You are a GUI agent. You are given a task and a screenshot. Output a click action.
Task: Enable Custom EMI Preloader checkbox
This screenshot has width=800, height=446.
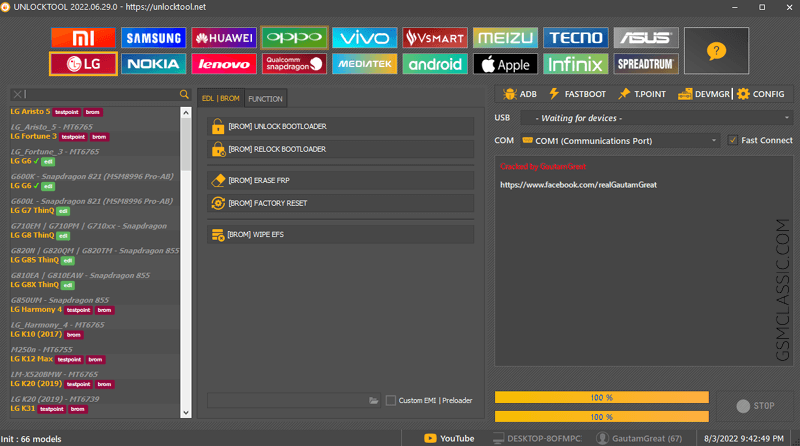coord(391,401)
